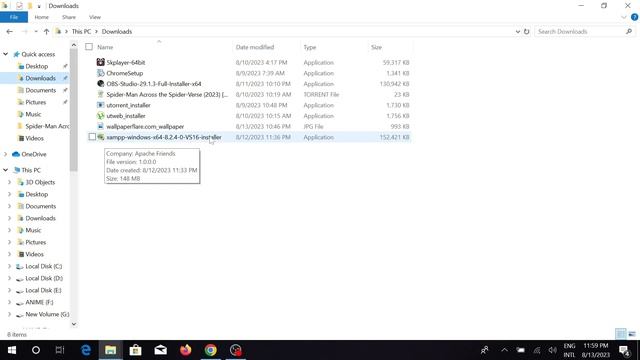Click the Search Downloads field
This screenshot has height=360, width=640.
pos(584,31)
